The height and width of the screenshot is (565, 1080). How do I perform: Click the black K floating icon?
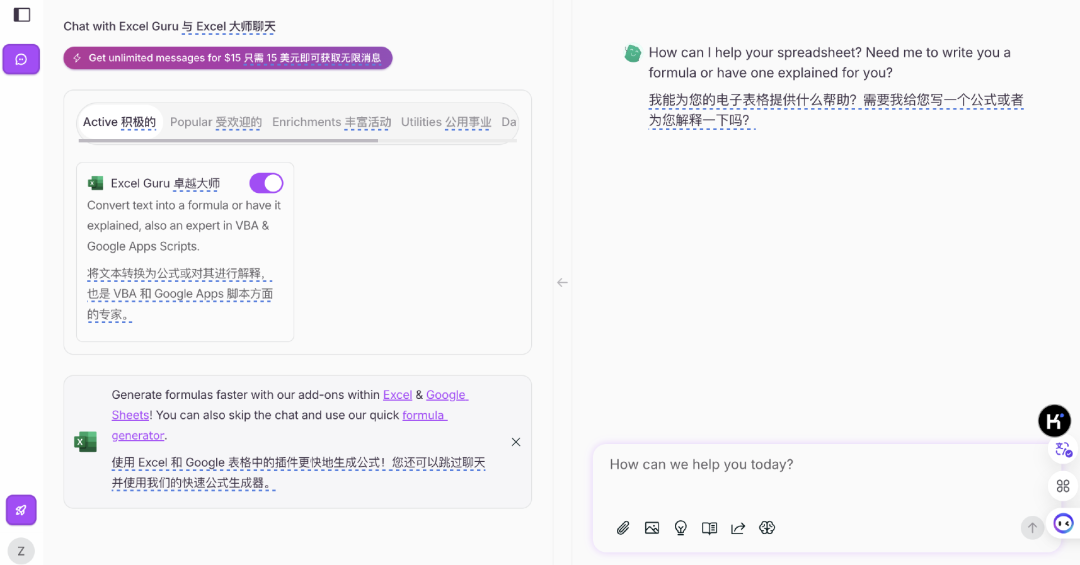[1055, 420]
